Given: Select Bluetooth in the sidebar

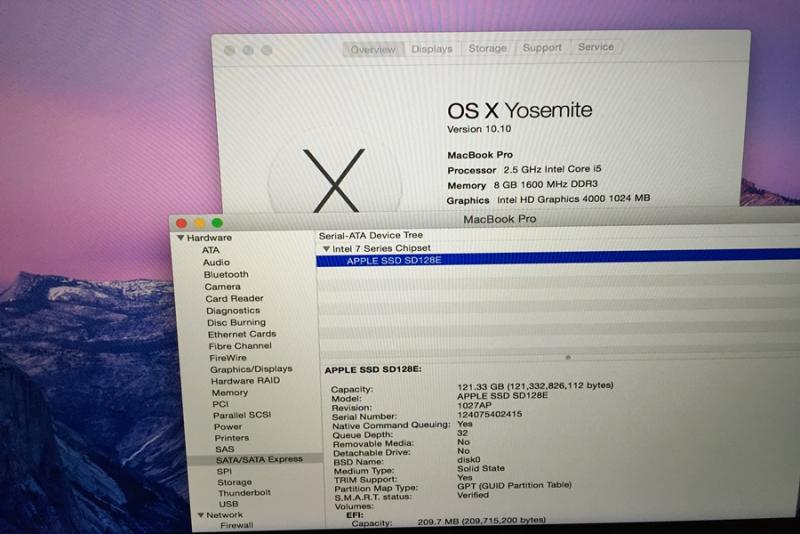Looking at the screenshot, I should coord(226,274).
